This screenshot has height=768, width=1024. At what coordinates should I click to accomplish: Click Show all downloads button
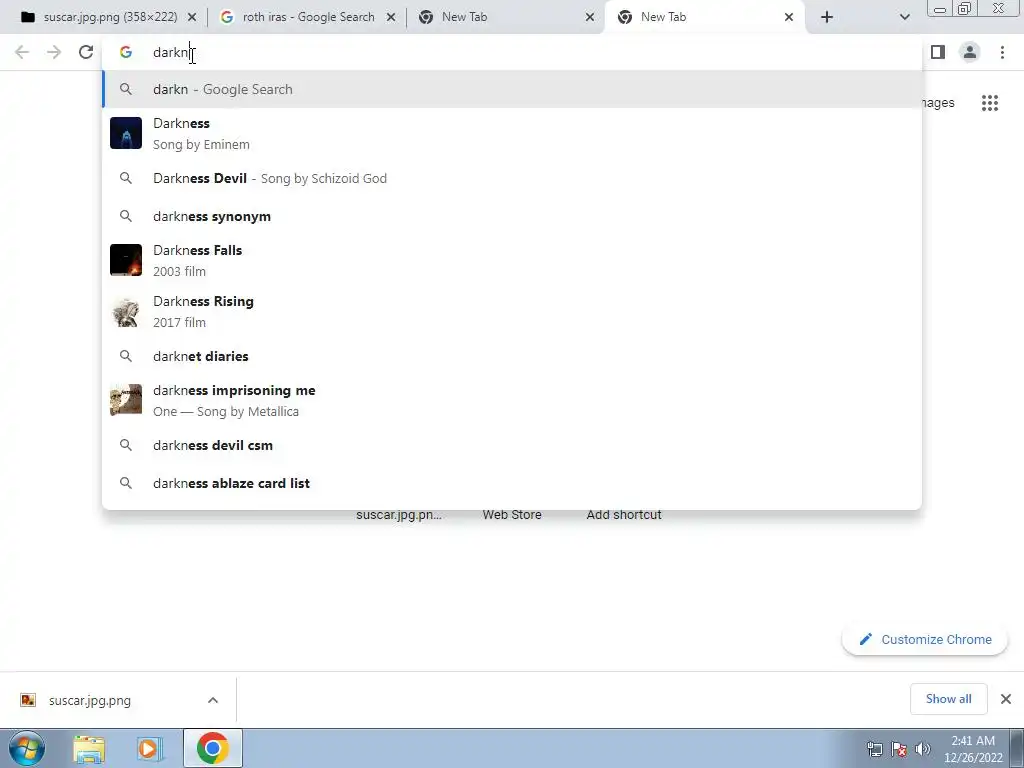(x=948, y=699)
